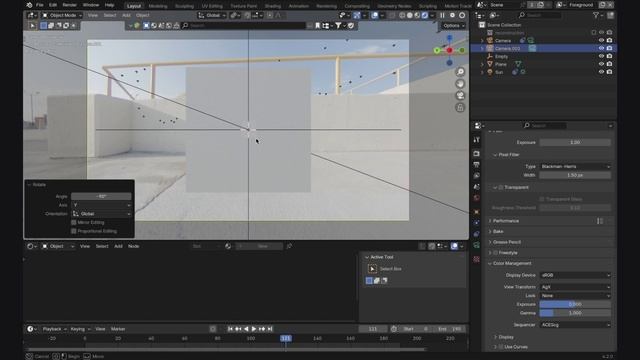
Task: Expand the Sun object in outliner
Action: tap(482, 72)
